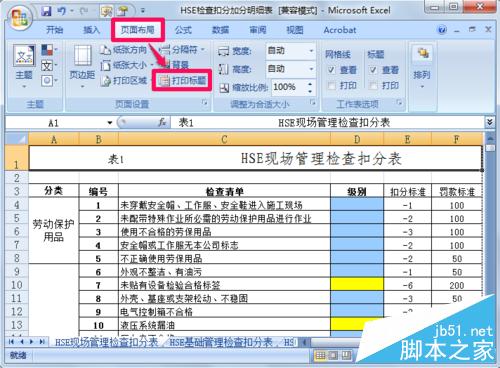Screen dimensions: 500x368
Task: Expand the formula bar
Action: pos(489,123)
